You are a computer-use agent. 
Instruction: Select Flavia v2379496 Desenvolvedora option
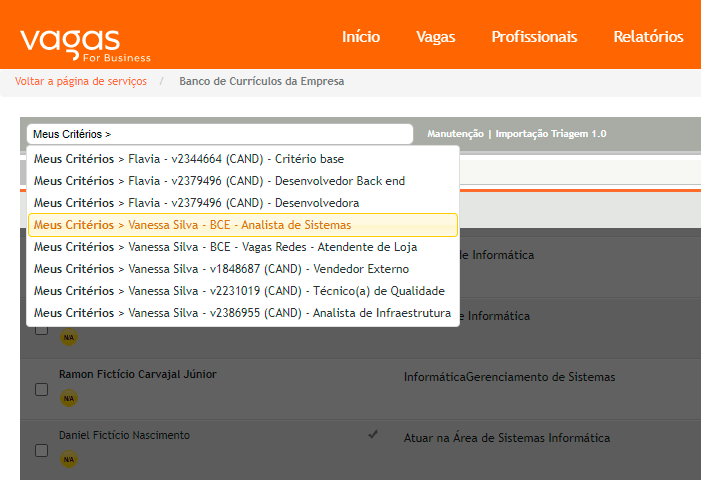(243, 202)
